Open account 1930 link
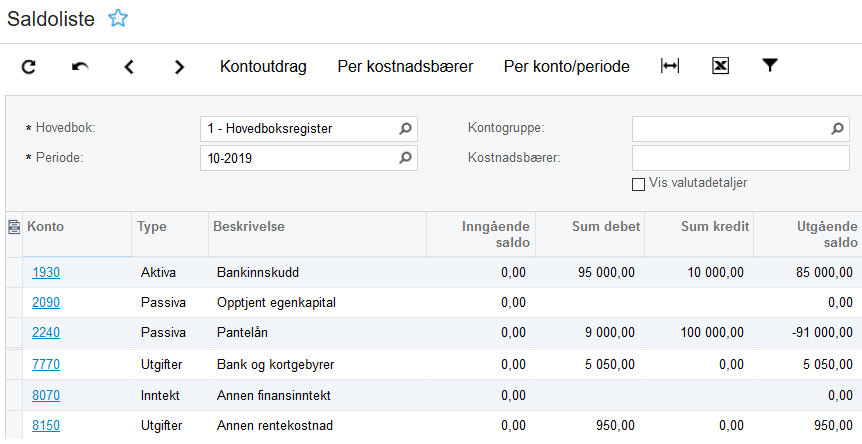The image size is (862, 444). (45, 272)
